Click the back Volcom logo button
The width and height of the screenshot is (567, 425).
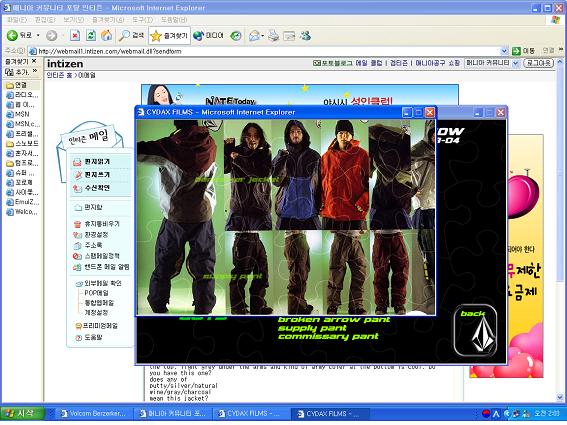pyautogui.click(x=476, y=330)
